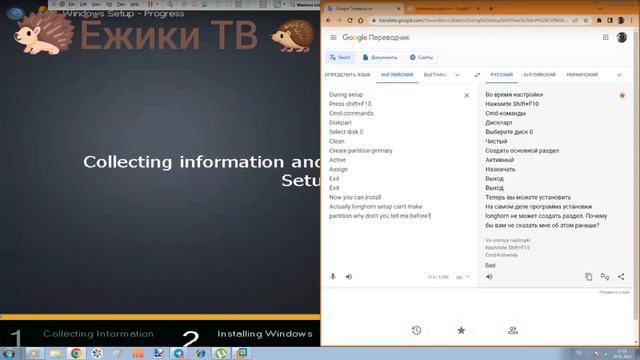Switch to the Documents translation tab

pos(380,58)
